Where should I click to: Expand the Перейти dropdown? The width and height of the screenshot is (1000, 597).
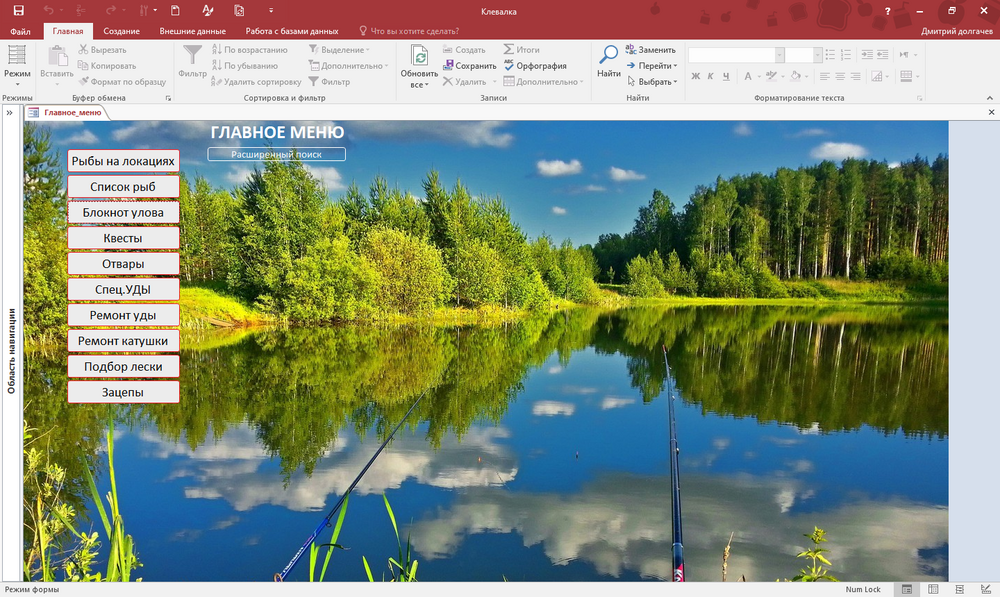[x=675, y=66]
